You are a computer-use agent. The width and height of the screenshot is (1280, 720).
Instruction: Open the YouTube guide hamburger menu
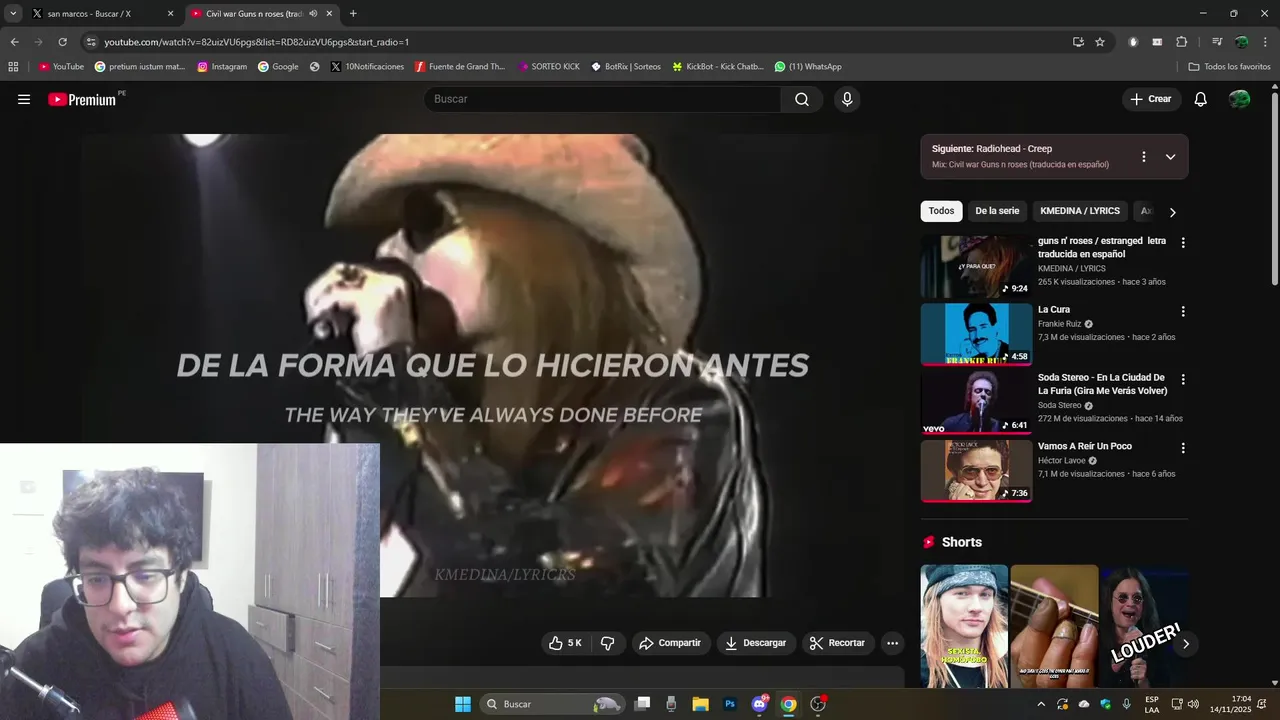[x=24, y=99]
